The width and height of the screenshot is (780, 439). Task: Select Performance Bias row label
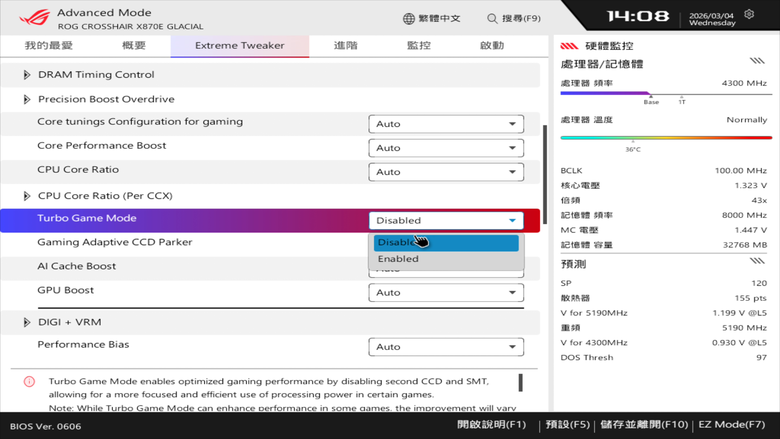(83, 345)
